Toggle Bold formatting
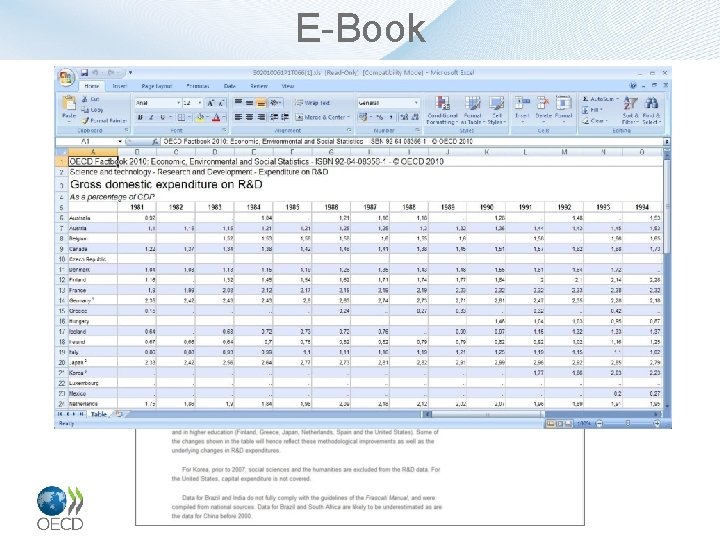The height and width of the screenshot is (540, 720). click(140, 118)
